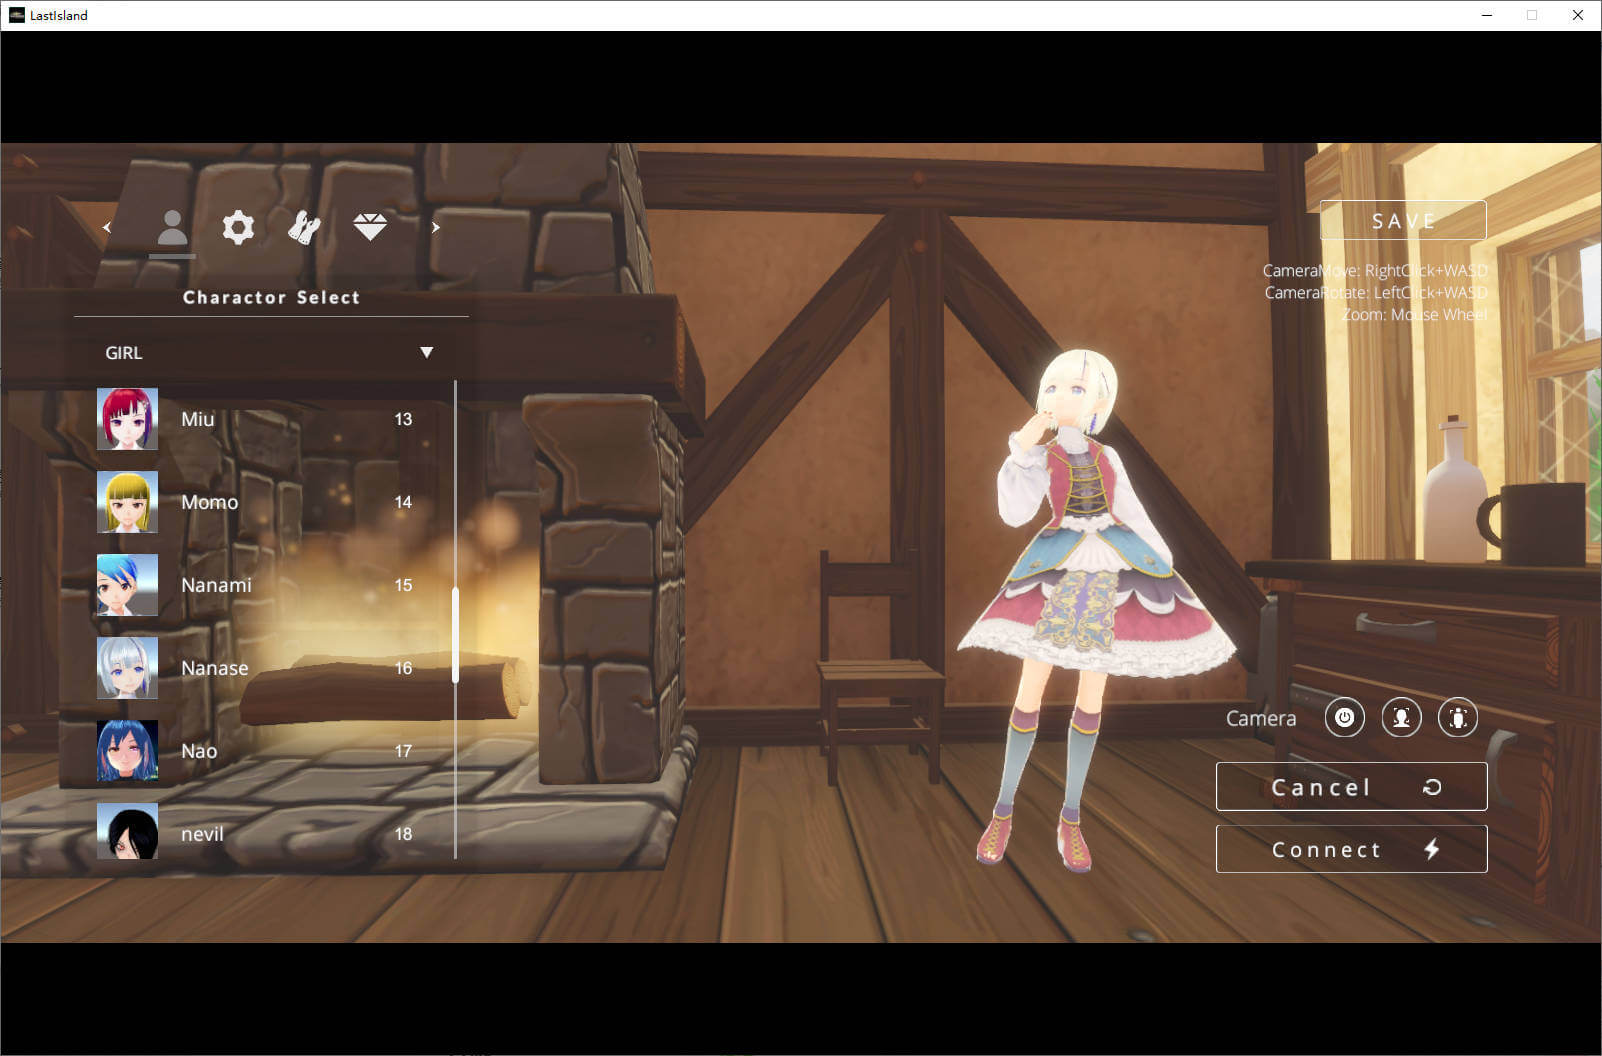Viewport: 1602px width, 1056px height.
Task: Open the gloves equipment tab
Action: [x=304, y=228]
